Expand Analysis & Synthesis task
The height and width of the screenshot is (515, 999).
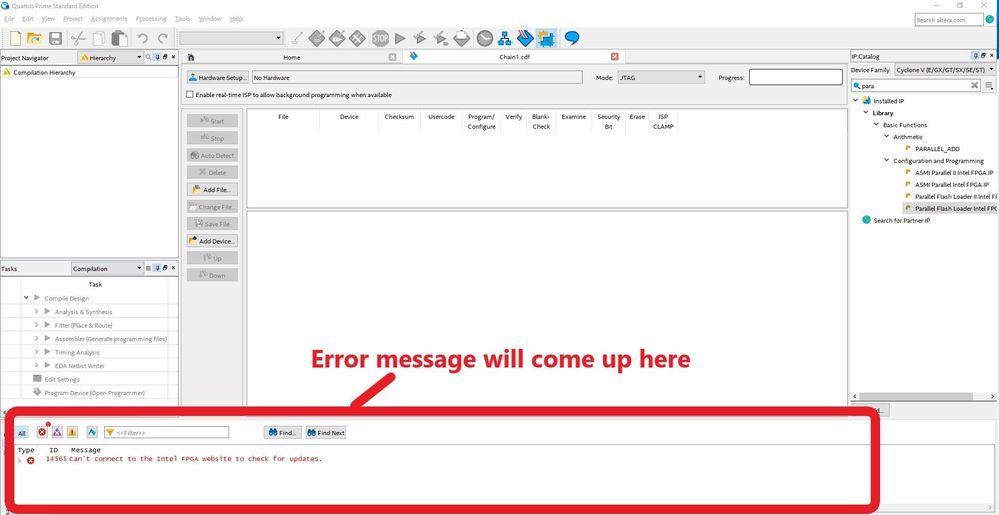[x=36, y=312]
